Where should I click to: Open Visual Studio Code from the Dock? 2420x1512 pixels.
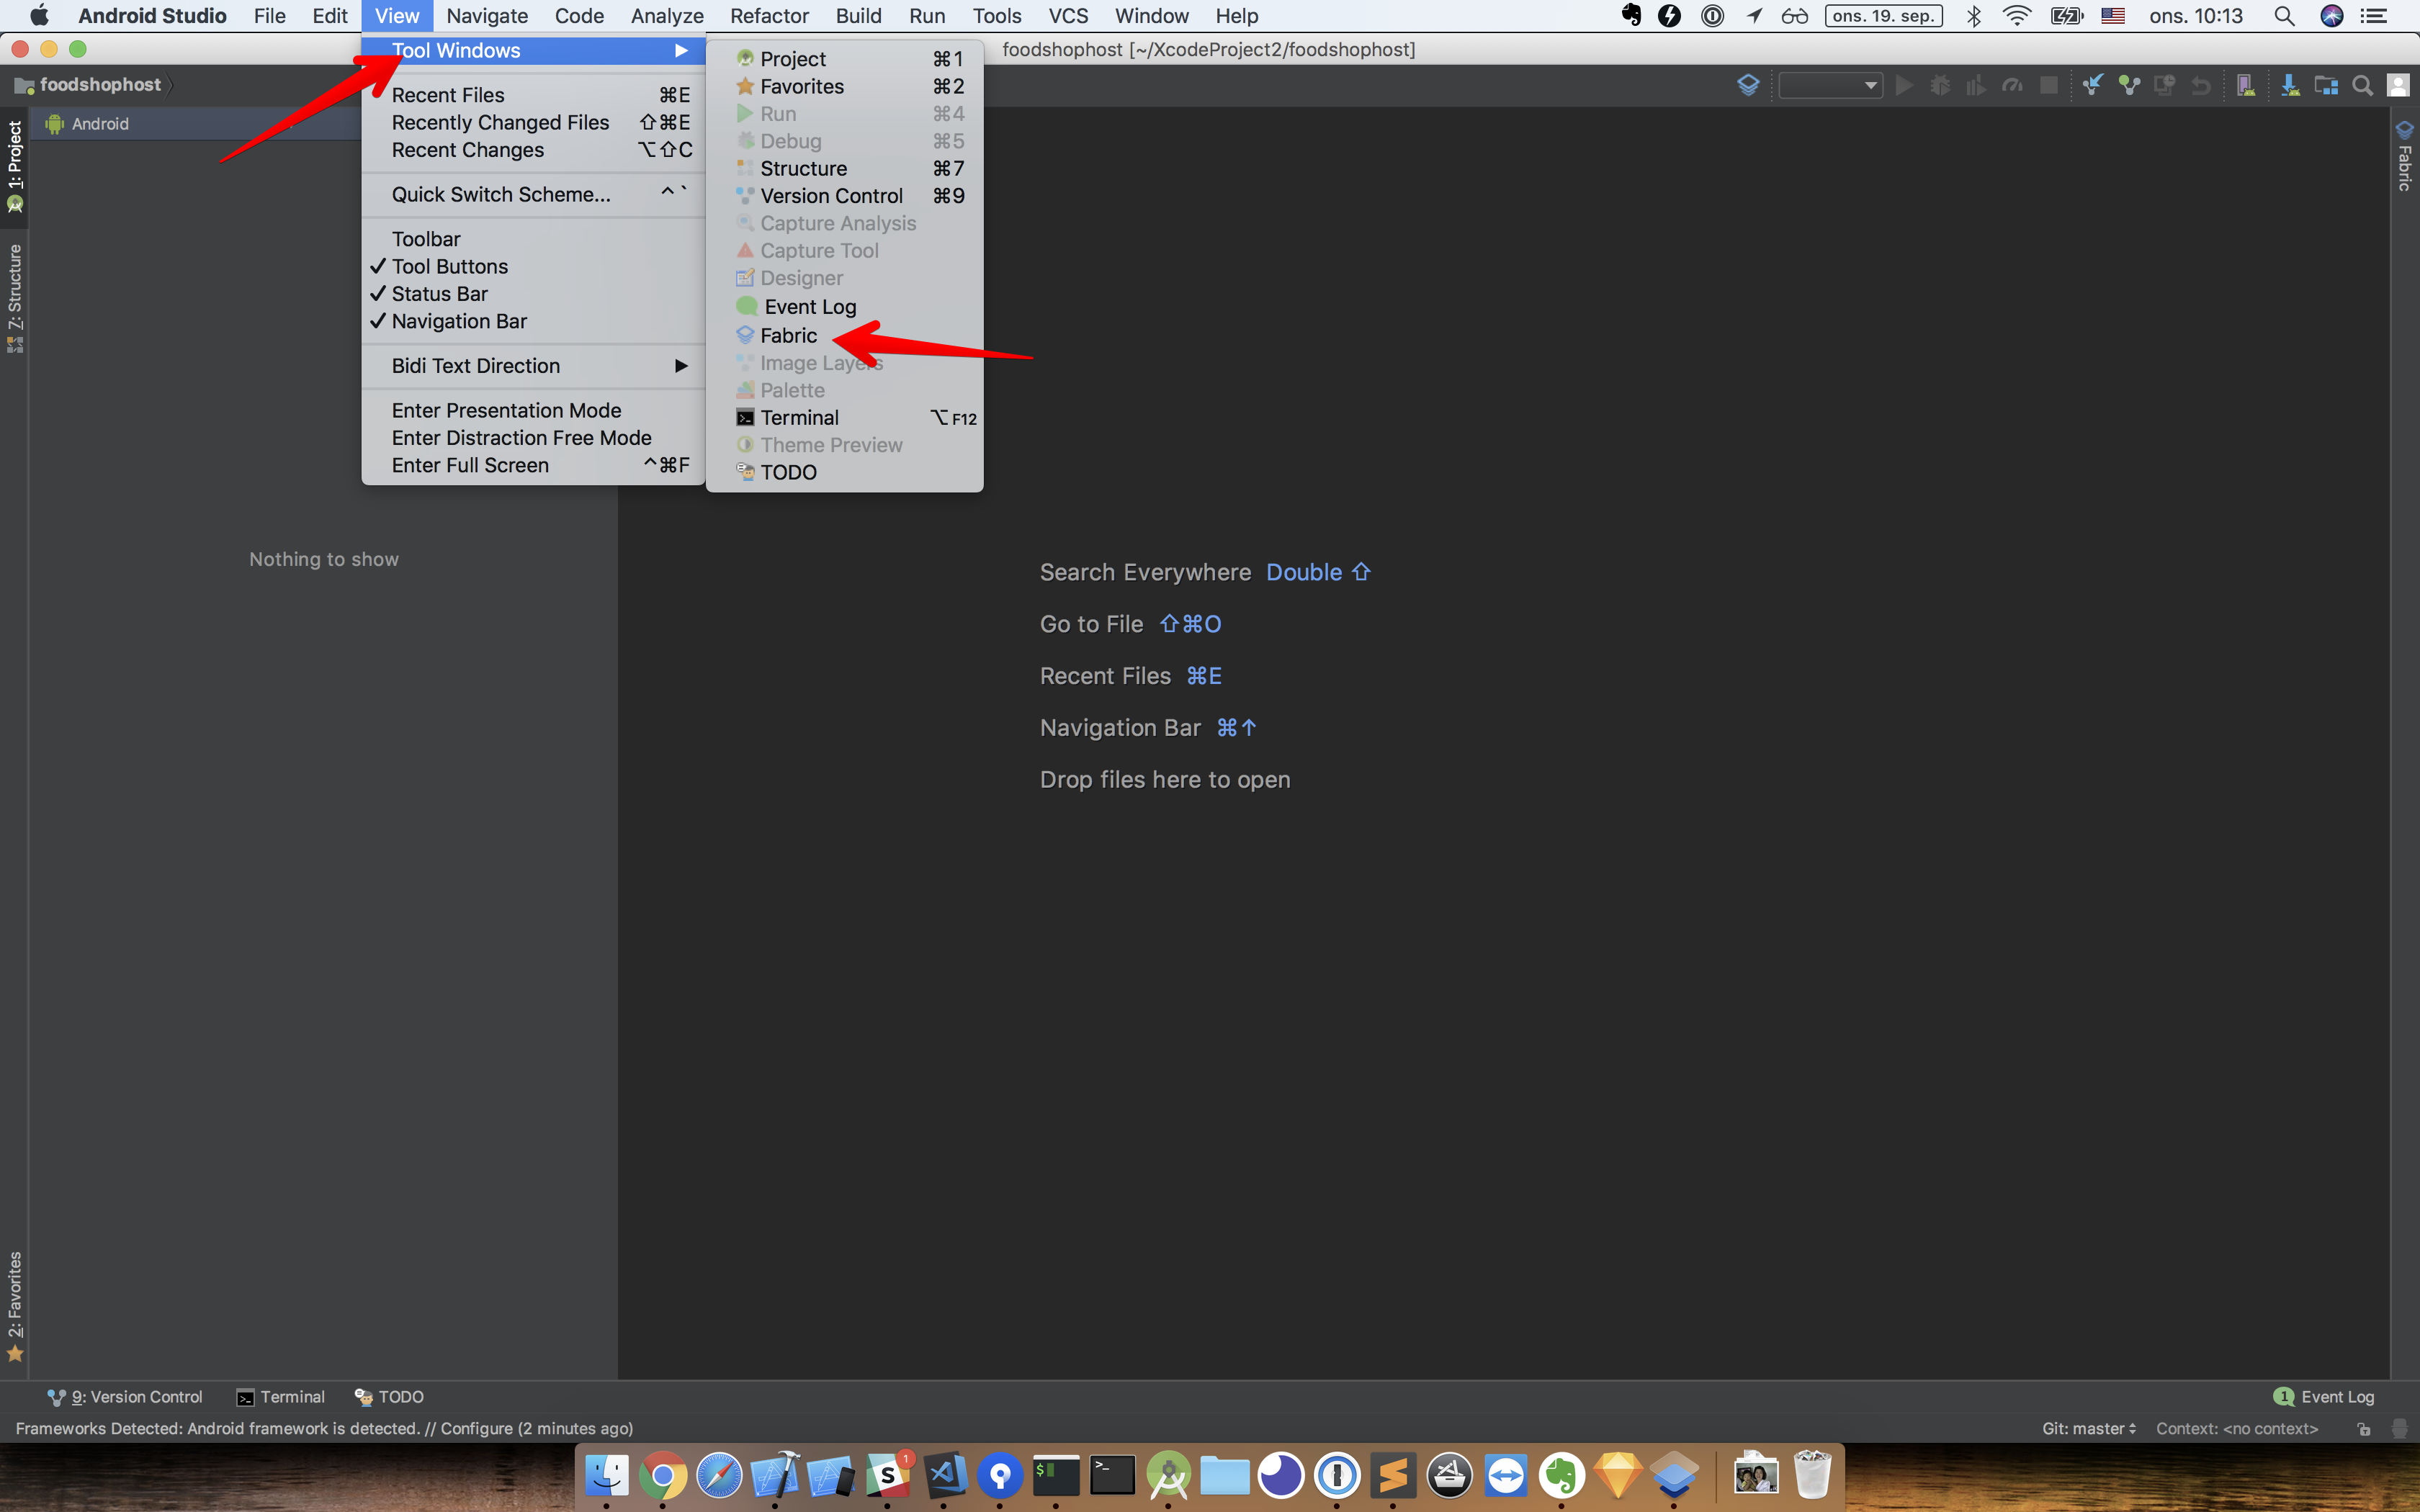[x=944, y=1474]
